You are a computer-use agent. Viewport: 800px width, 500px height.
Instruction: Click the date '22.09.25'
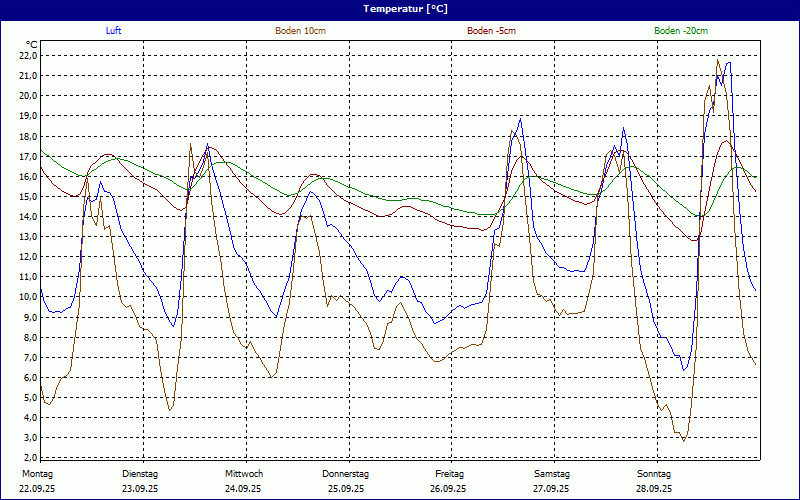tap(37, 489)
